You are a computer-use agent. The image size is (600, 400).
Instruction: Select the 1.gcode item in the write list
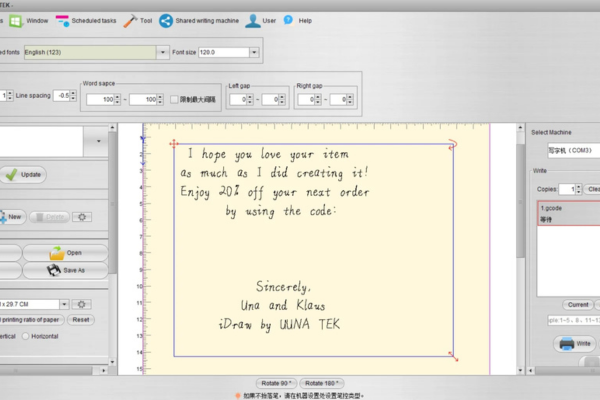click(x=554, y=211)
